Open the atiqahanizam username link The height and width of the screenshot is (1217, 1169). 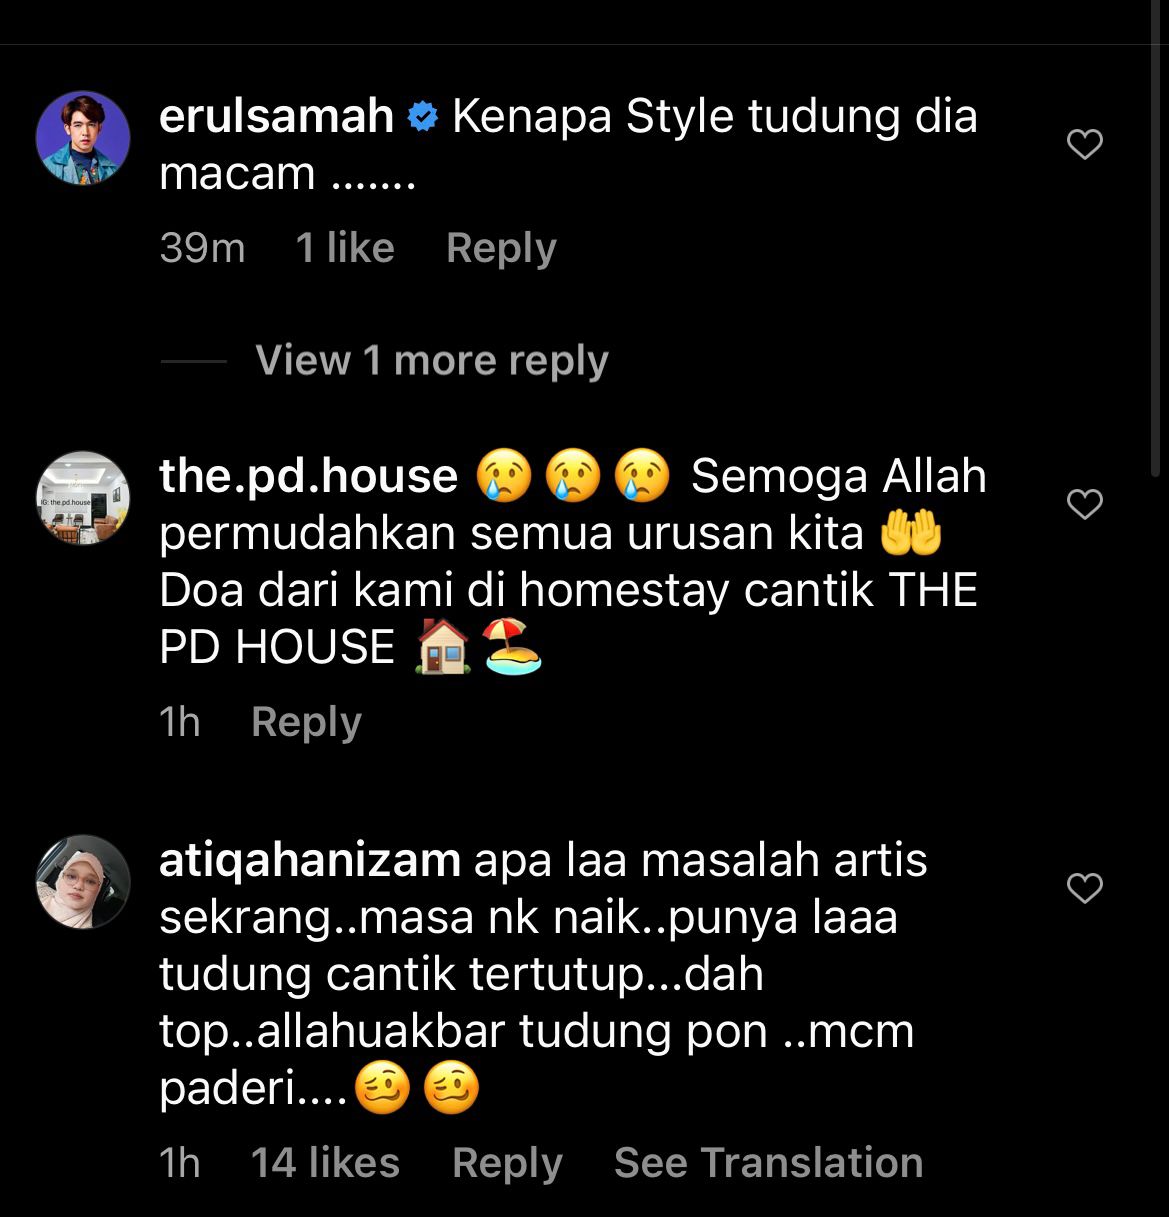[310, 860]
